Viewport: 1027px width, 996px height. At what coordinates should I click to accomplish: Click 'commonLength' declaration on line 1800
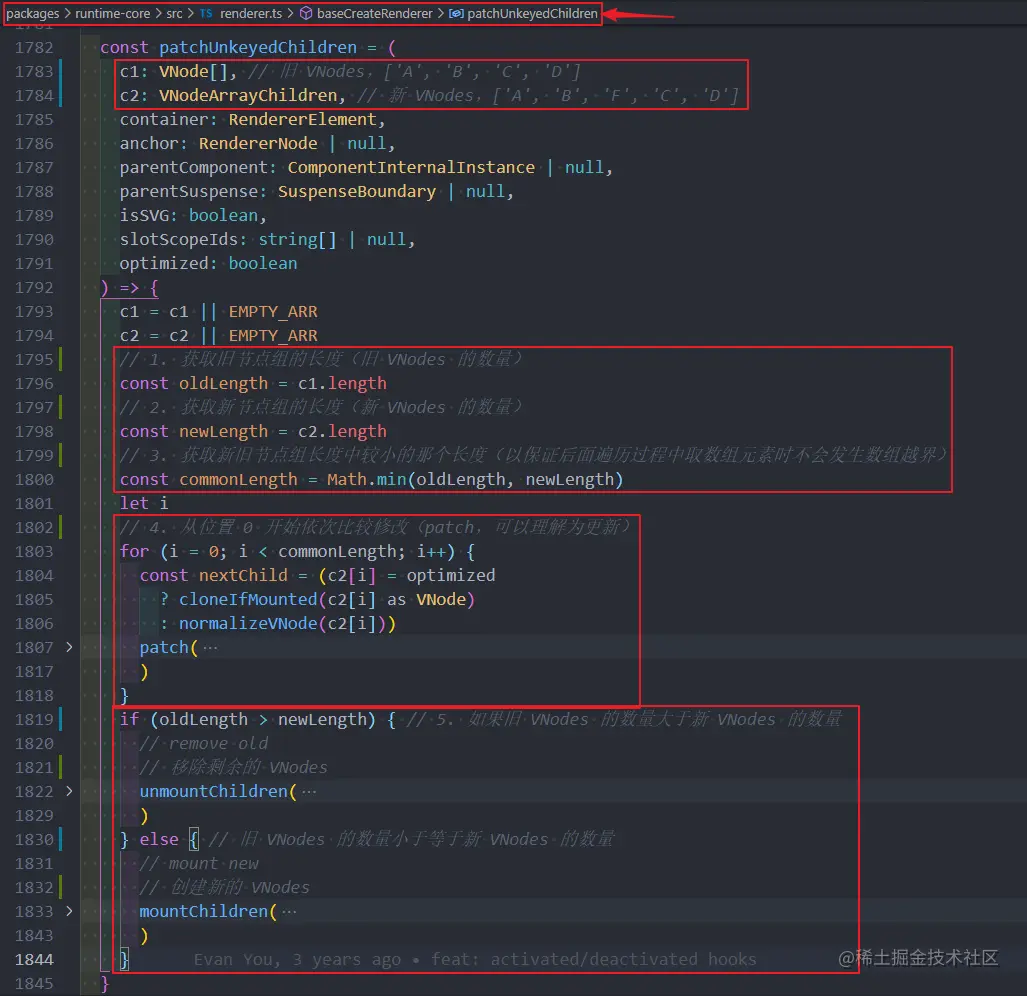click(238, 479)
